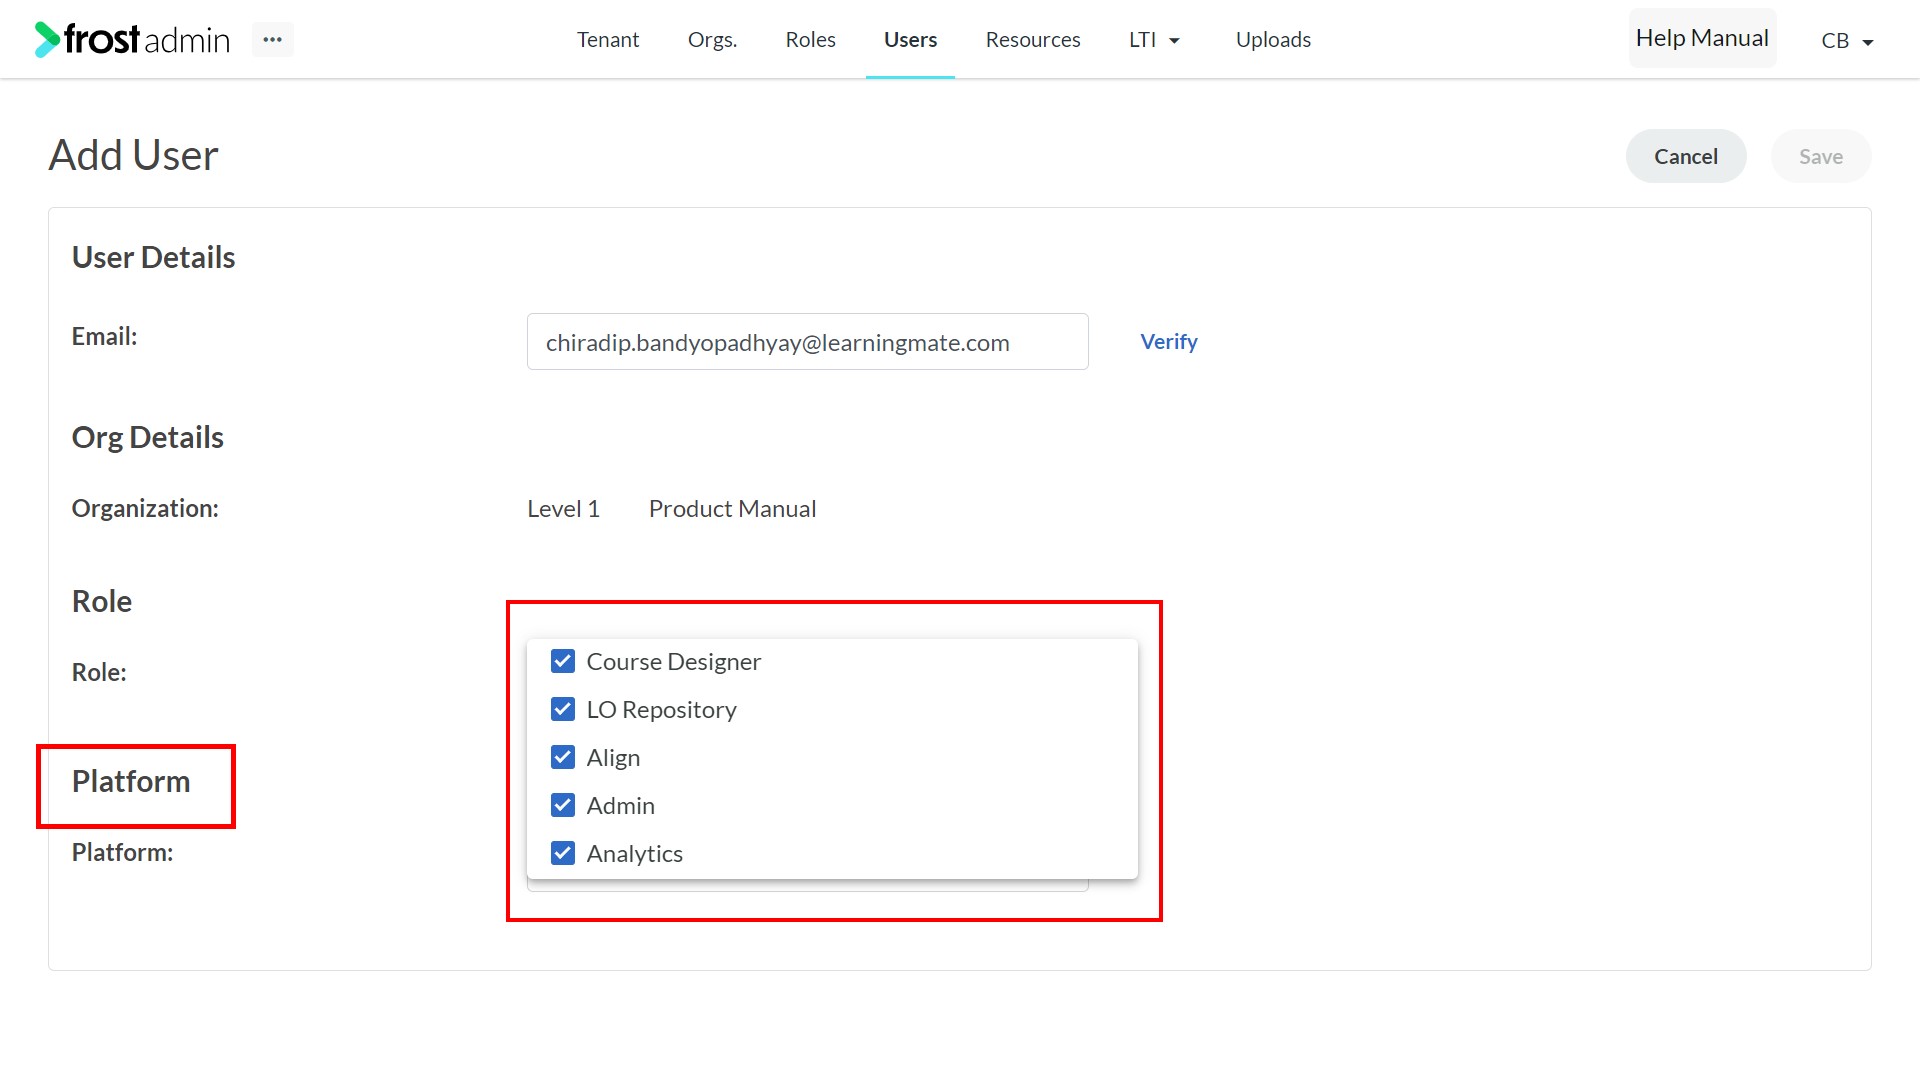Uncheck the LO Repository checkbox
Viewport: 1920px width, 1080px height.
pyautogui.click(x=563, y=710)
